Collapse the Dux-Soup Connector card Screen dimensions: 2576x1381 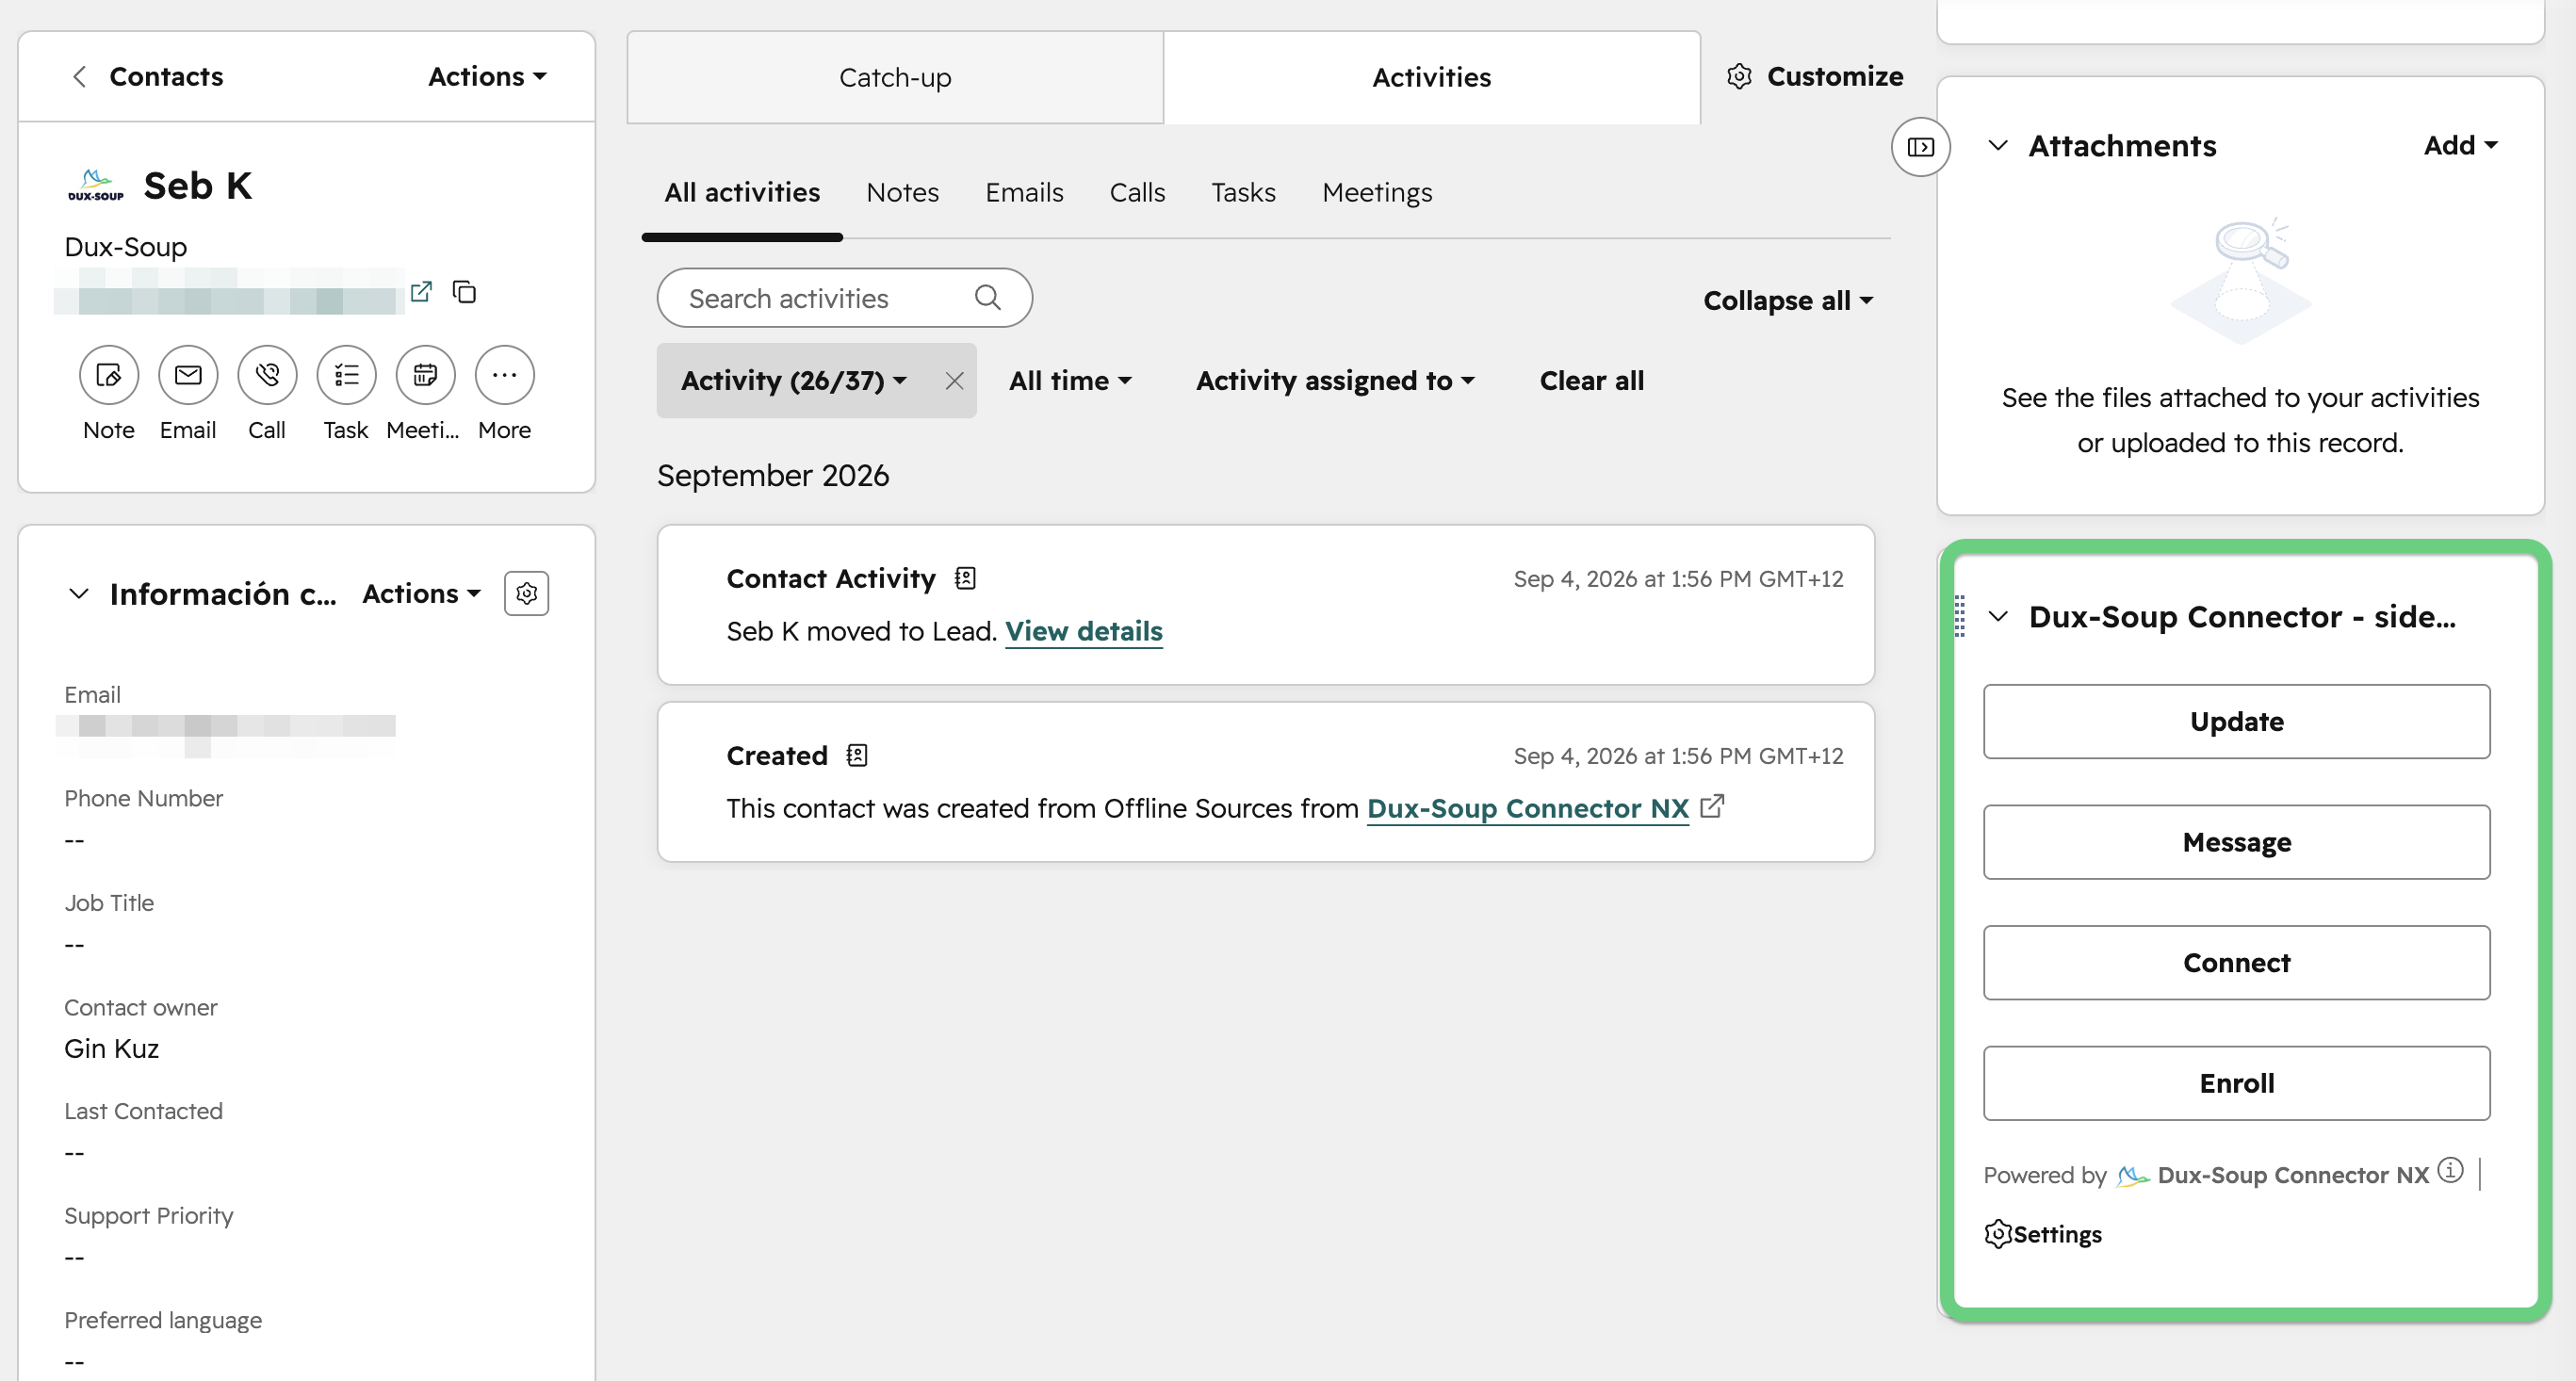click(x=1997, y=616)
